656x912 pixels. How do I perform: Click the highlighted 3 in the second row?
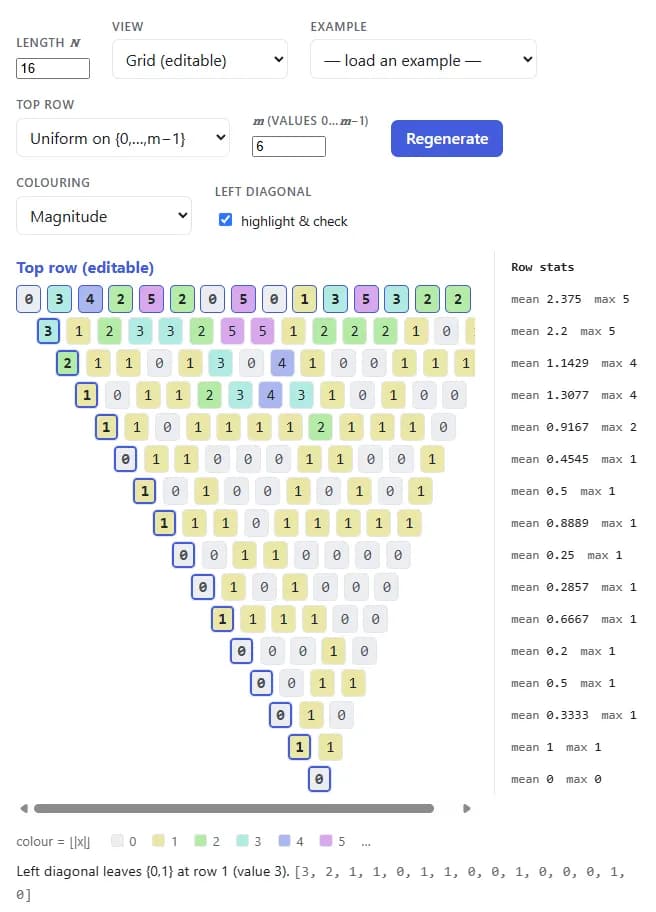pos(48,331)
